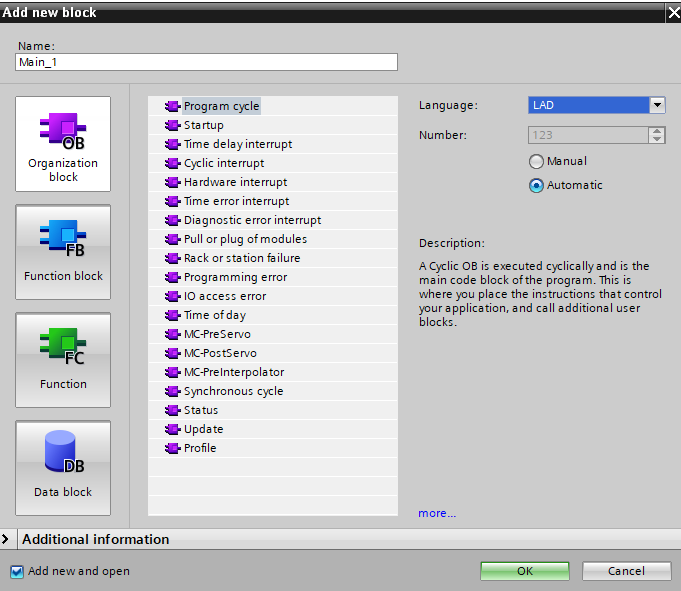
Task: Select the Automatic numbering radio button
Action: (536, 185)
